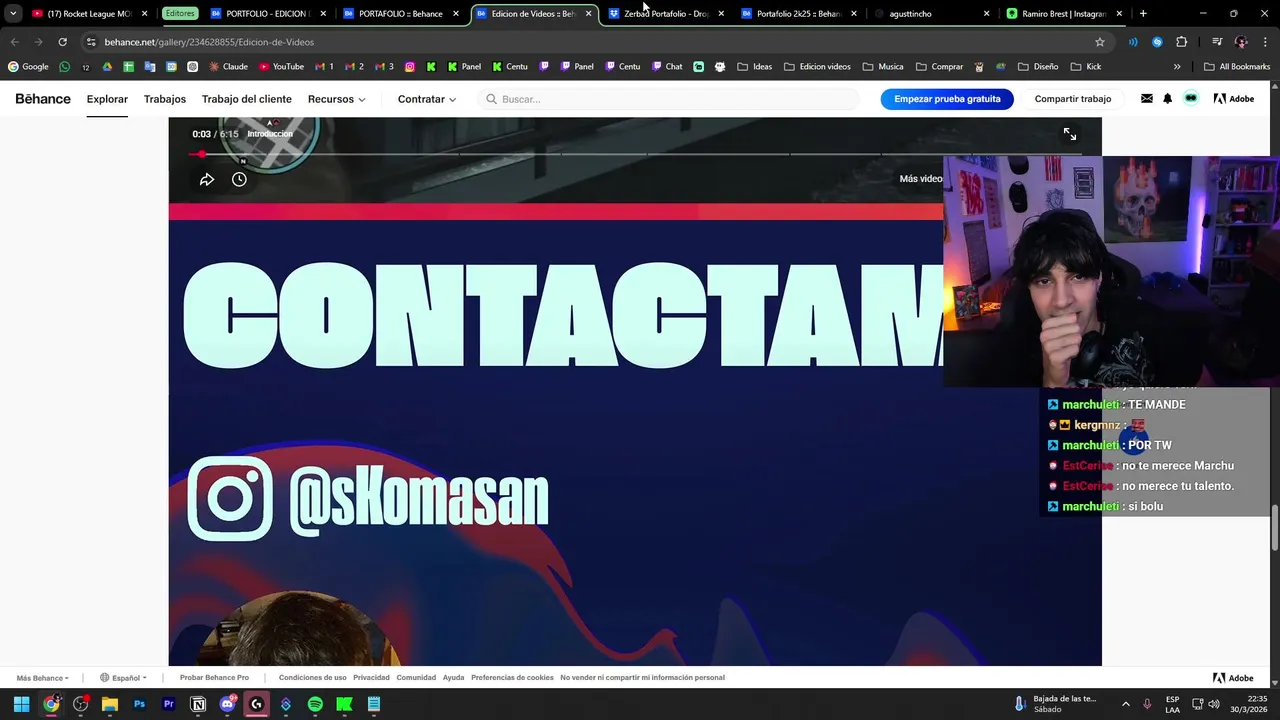This screenshot has height=720, width=1280.
Task: Enter video fullscreen mode
Action: click(x=1070, y=134)
